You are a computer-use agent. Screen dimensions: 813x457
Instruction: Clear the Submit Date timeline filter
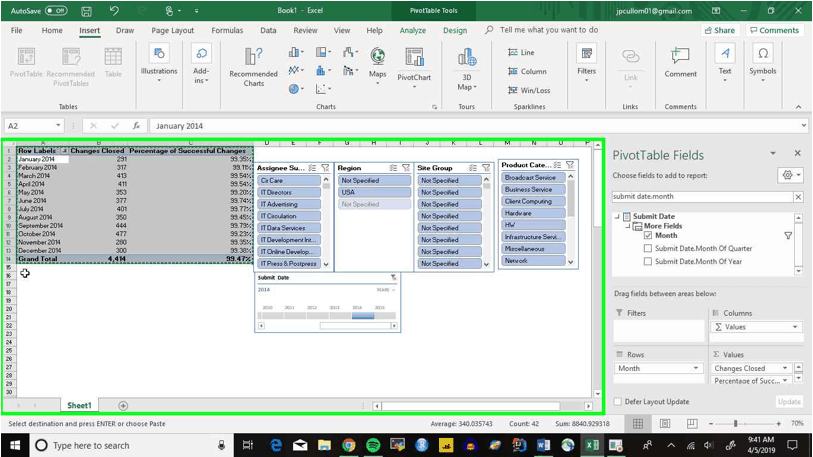(394, 278)
